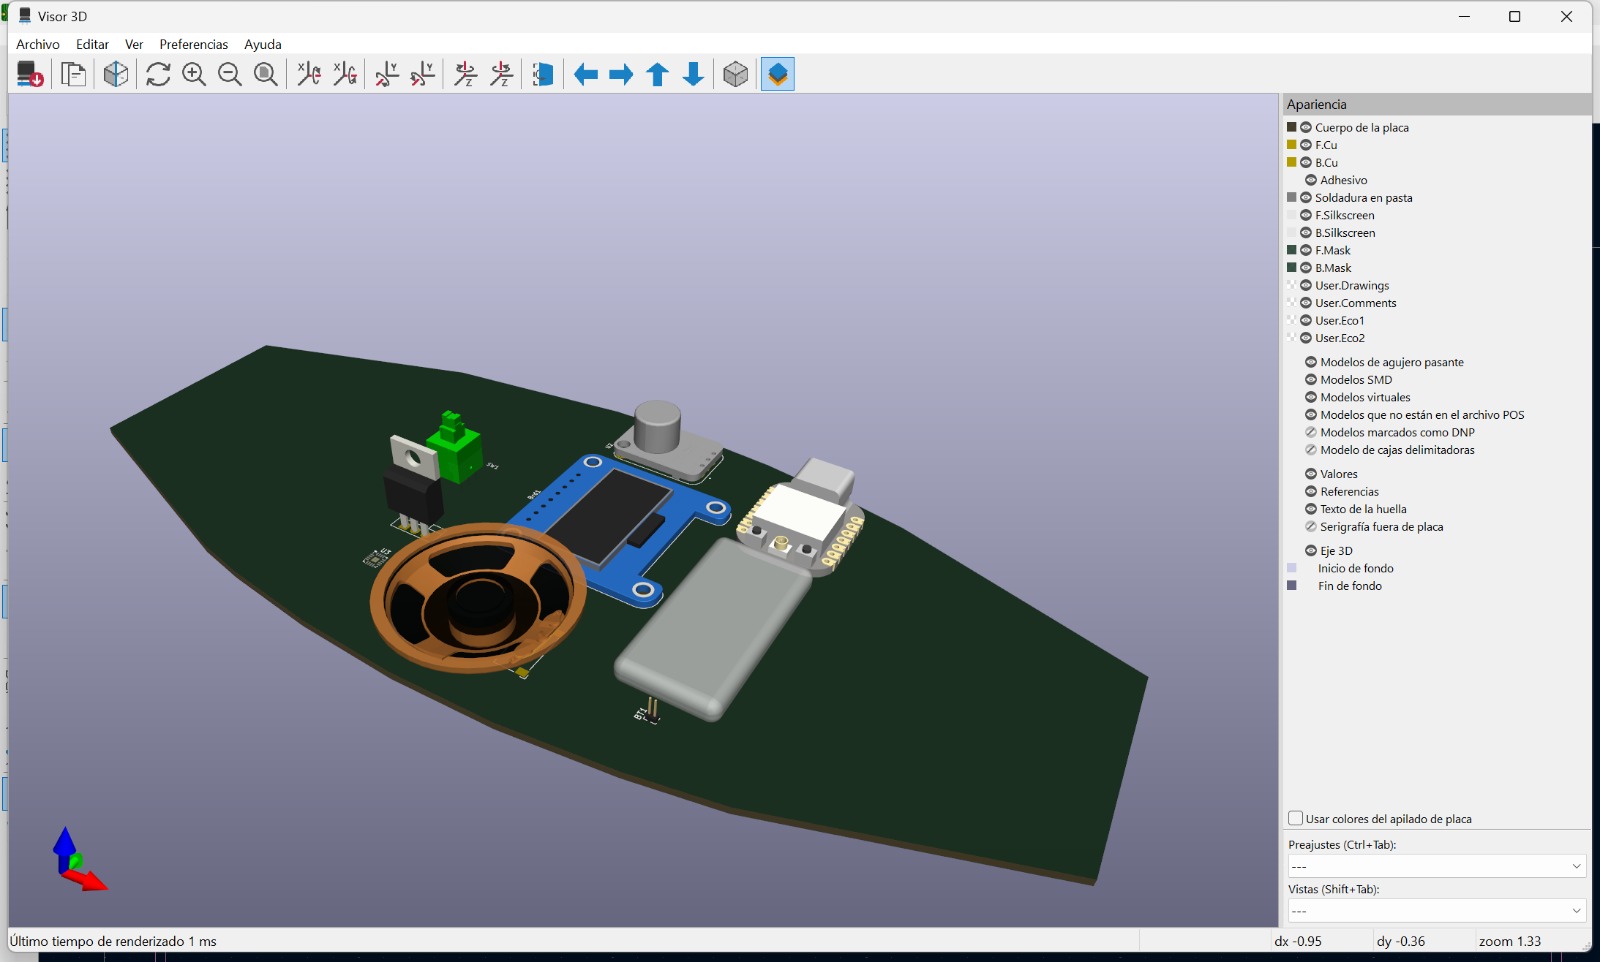
Task: Toggle visibility of Modelos SMD
Action: coord(1311,380)
